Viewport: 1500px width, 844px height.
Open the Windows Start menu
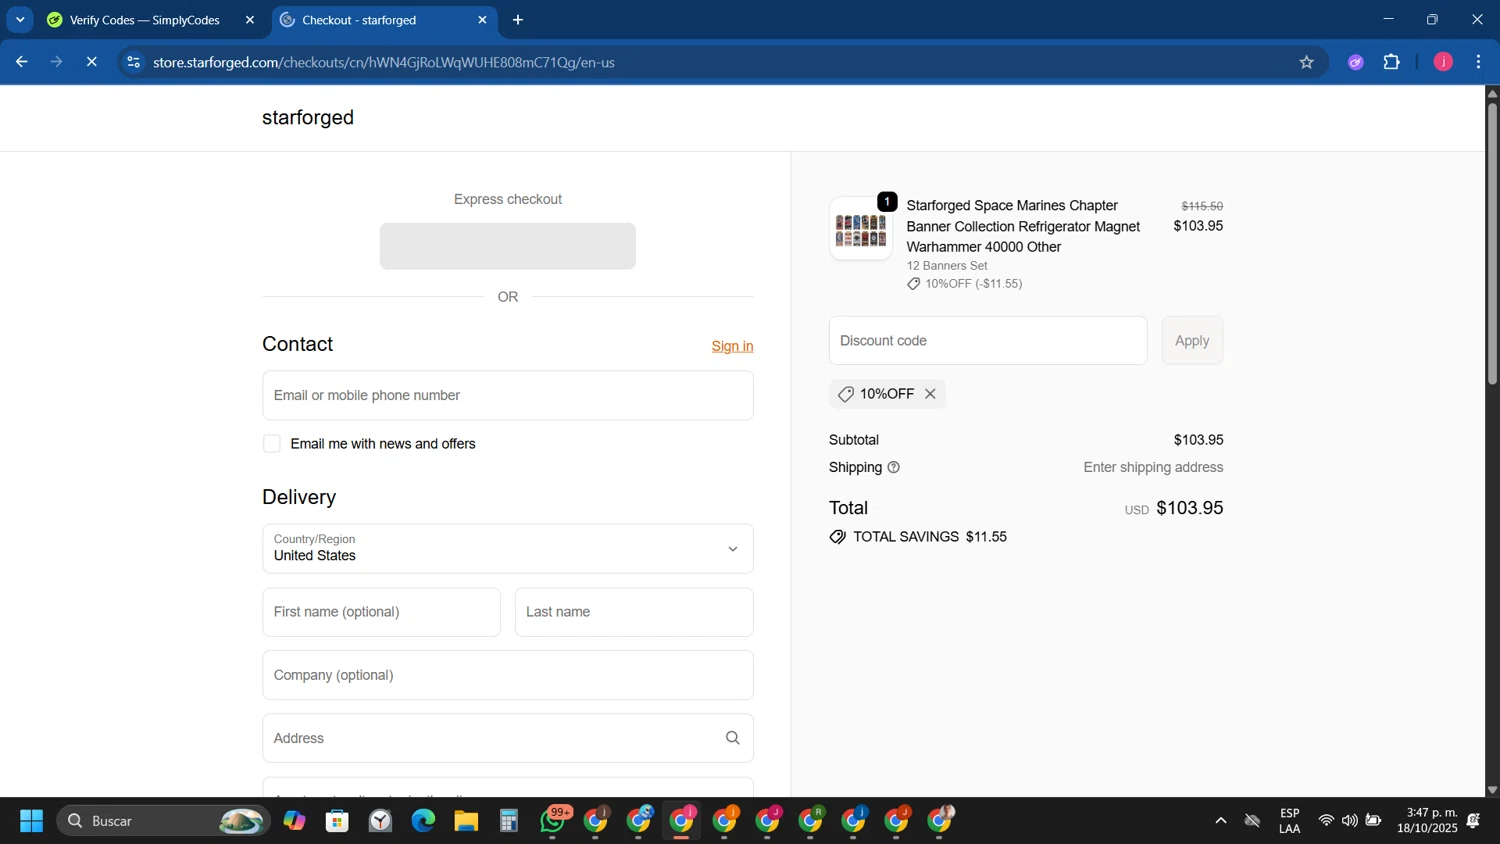point(31,821)
